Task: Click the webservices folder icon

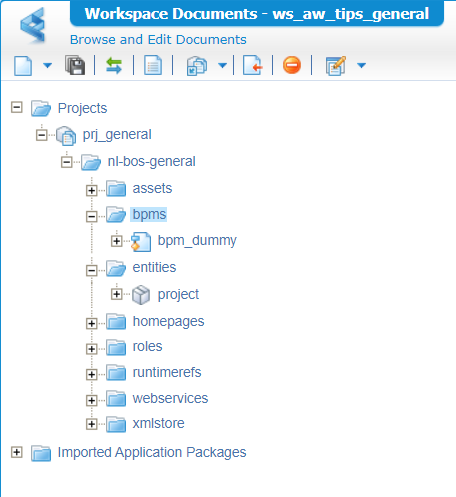Action: (116, 399)
